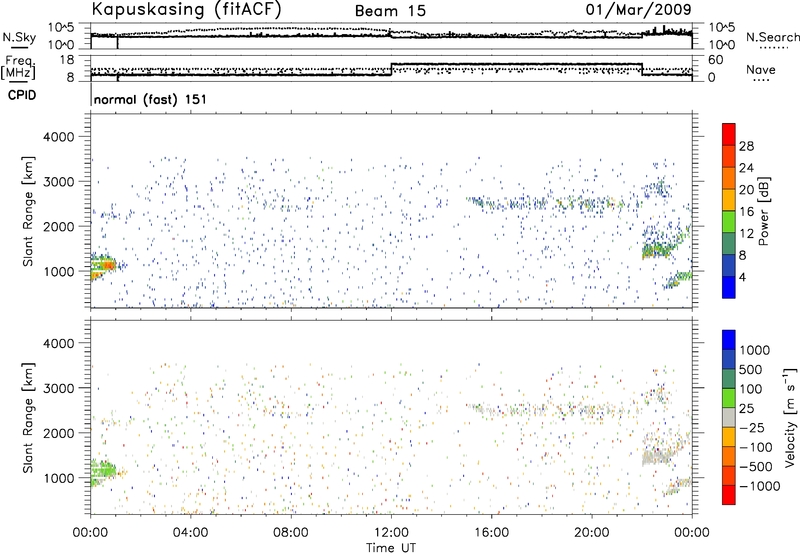Select the [MHz] unit label
The image size is (800, 554).
click(x=18, y=73)
